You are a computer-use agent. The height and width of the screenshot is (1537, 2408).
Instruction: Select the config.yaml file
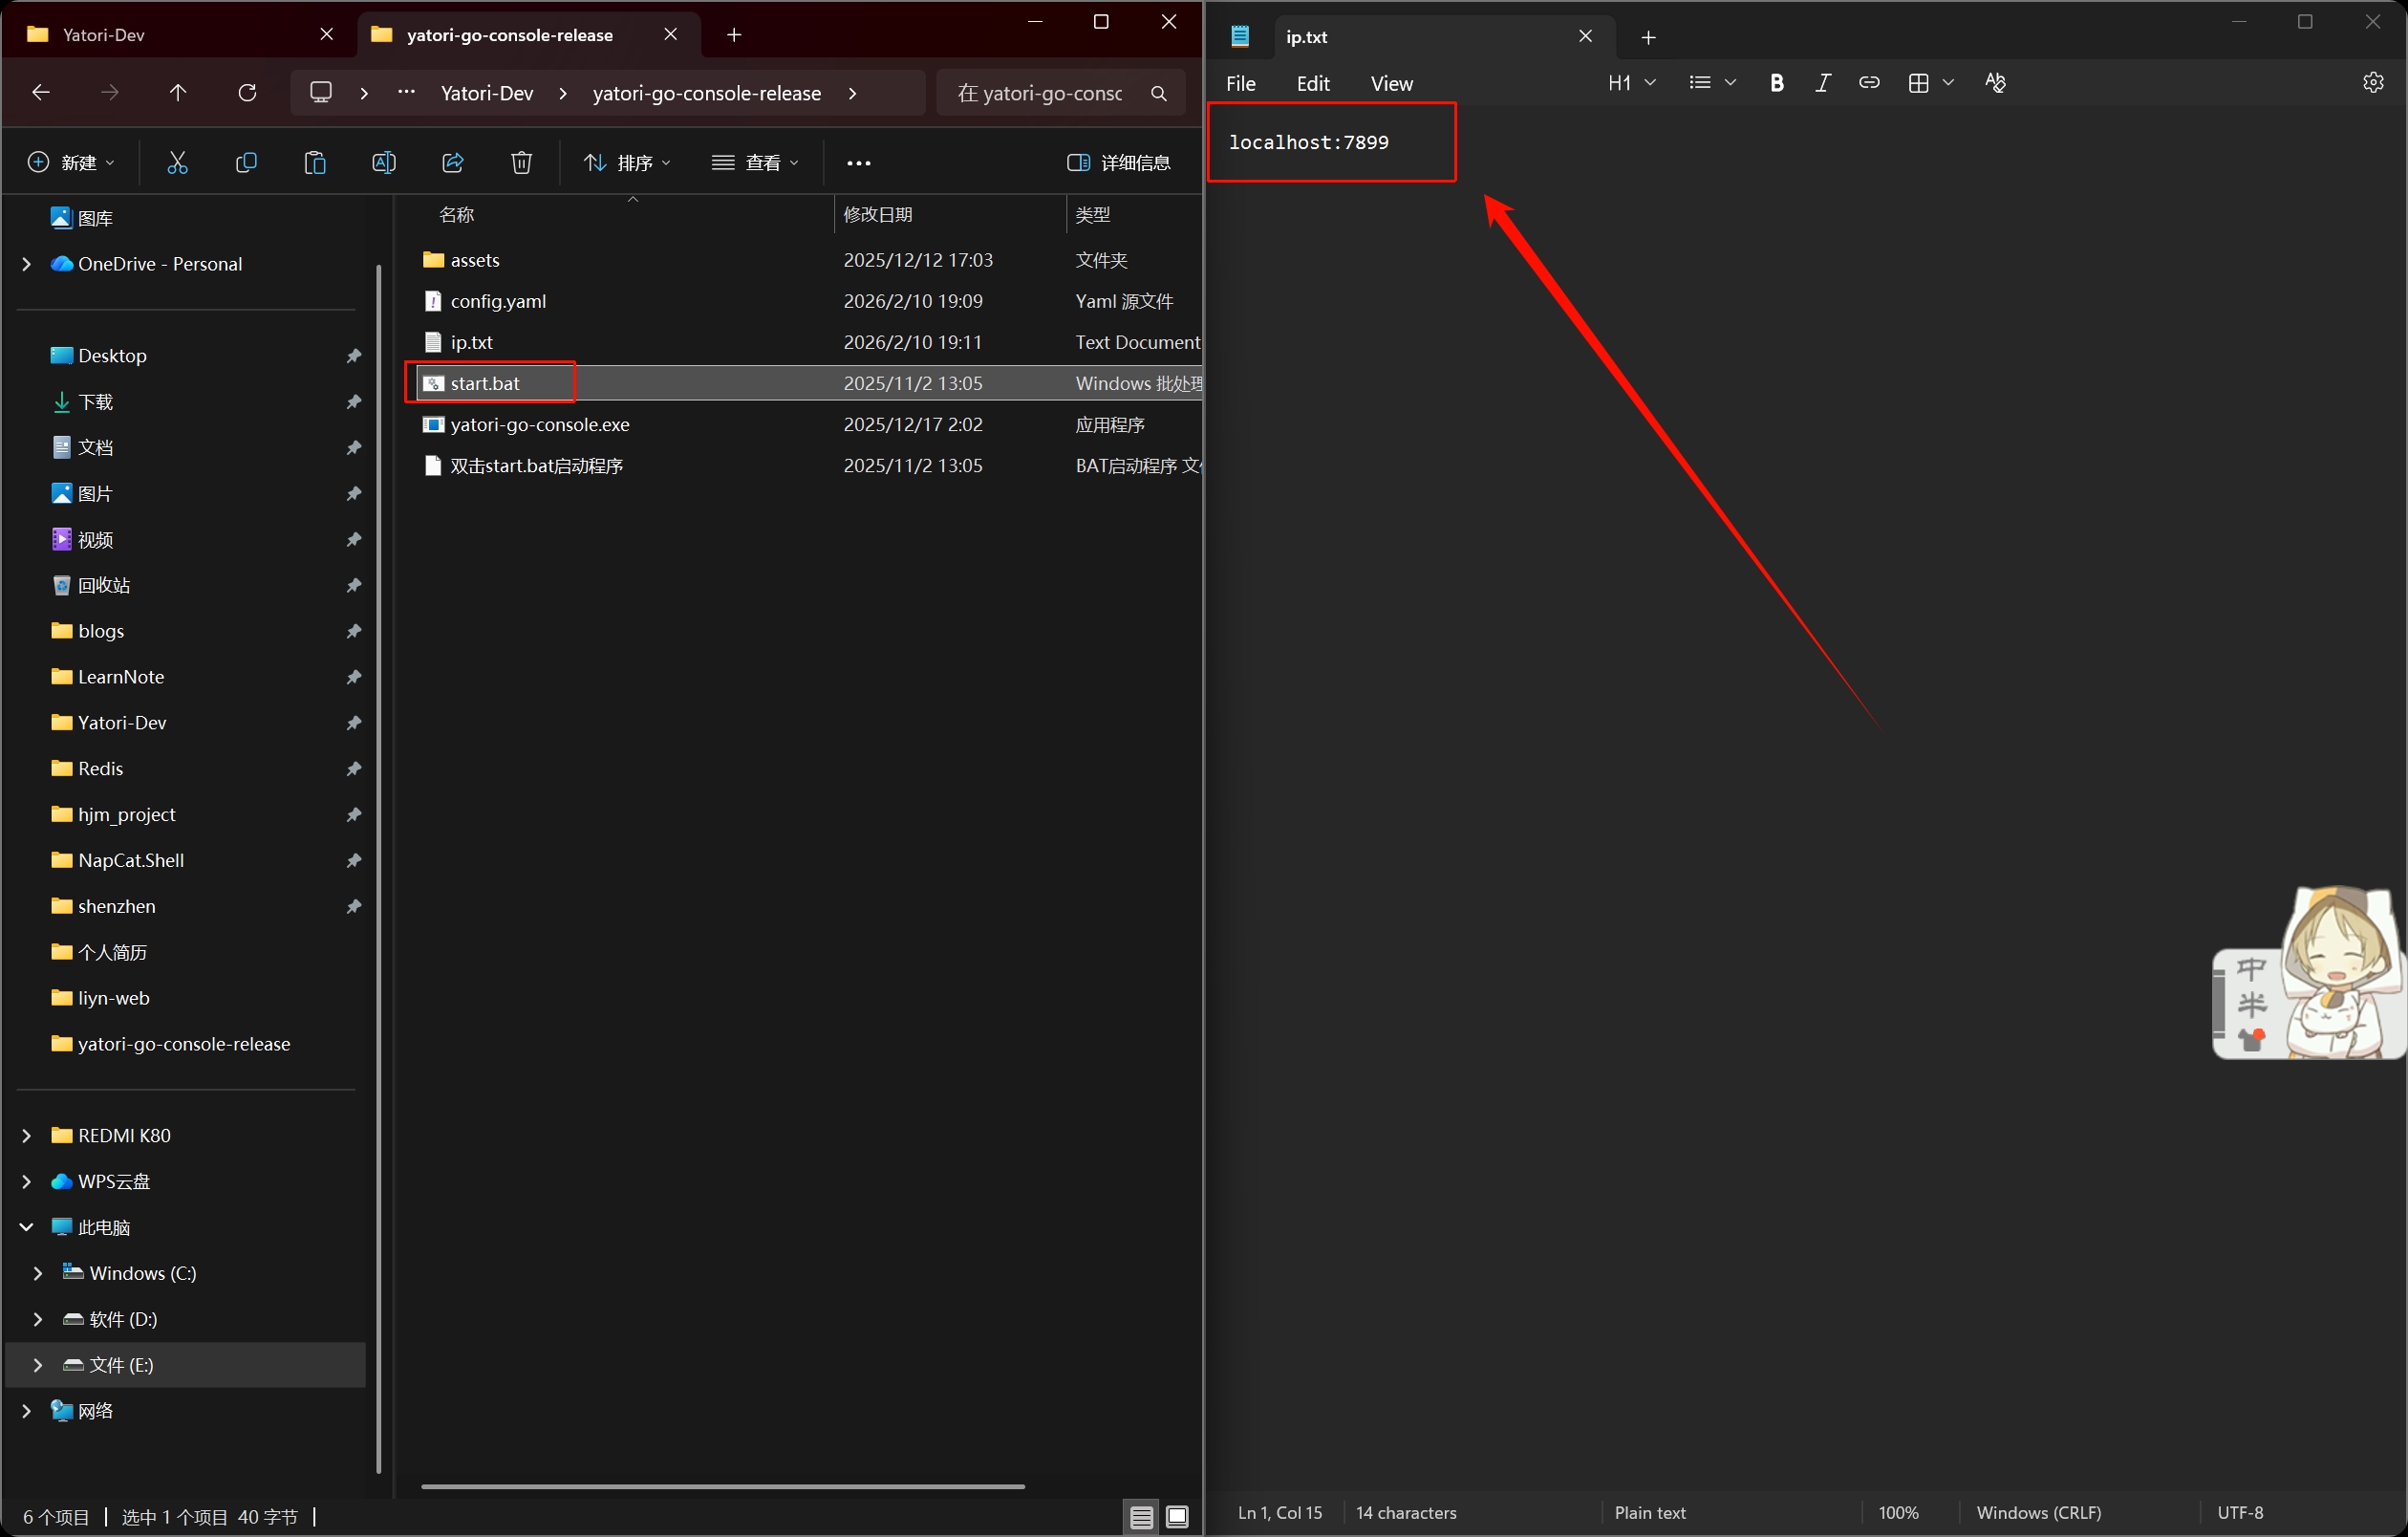coord(498,301)
